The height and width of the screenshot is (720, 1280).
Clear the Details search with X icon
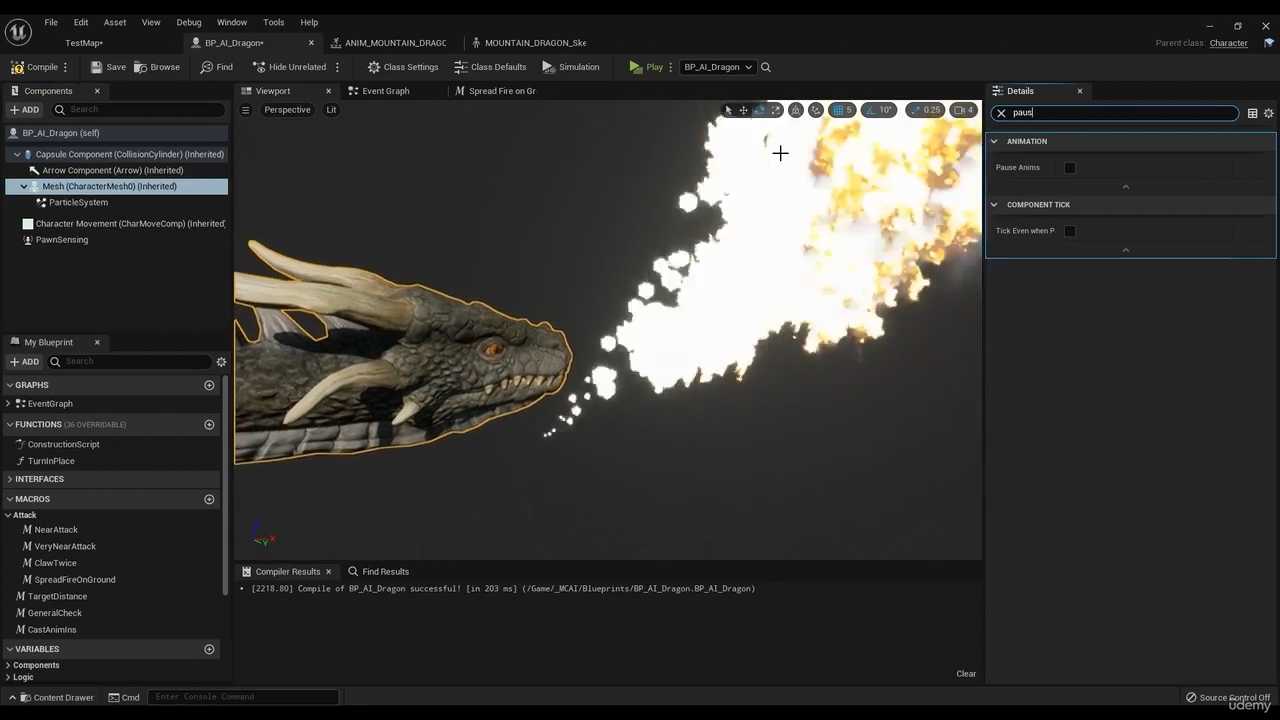click(1001, 113)
